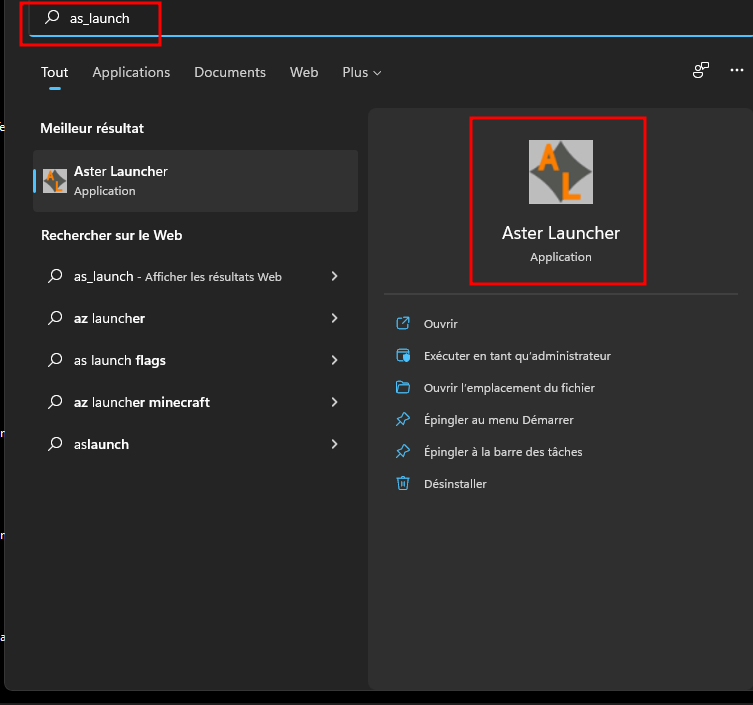The image size is (753, 705).
Task: Click the search magnifier icon in search box
Action: [53, 18]
